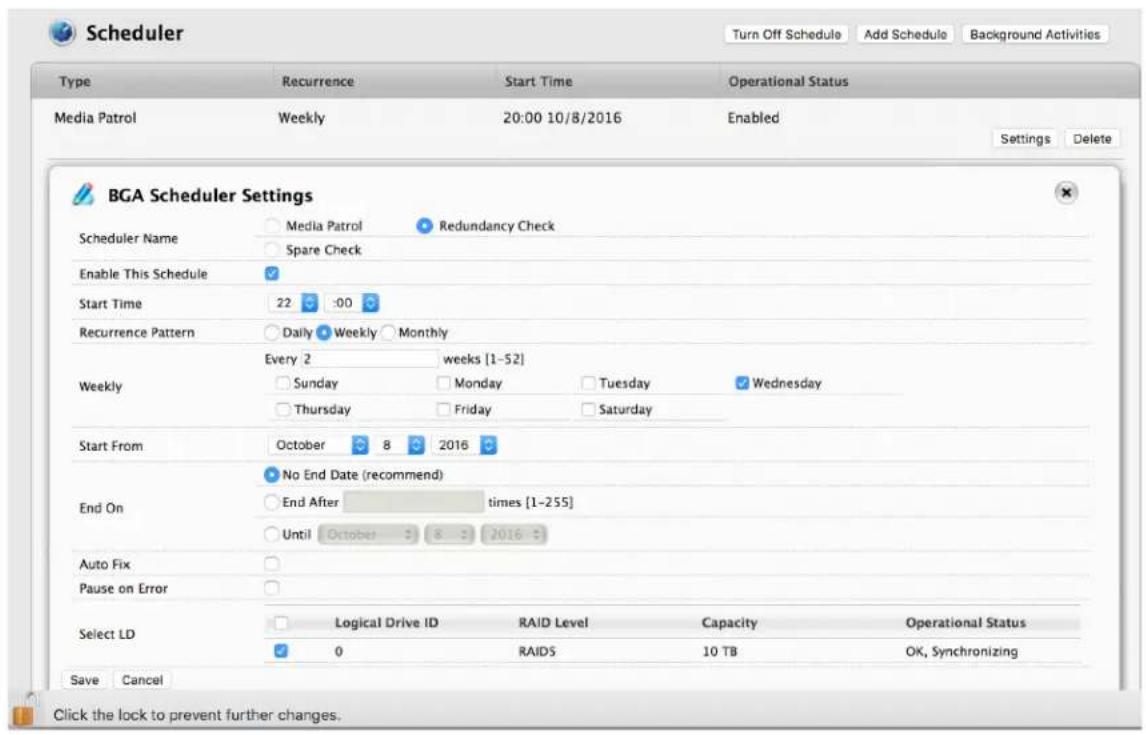The image size is (1146, 735).
Task: Open the Until month dropdown
Action: coord(368,534)
